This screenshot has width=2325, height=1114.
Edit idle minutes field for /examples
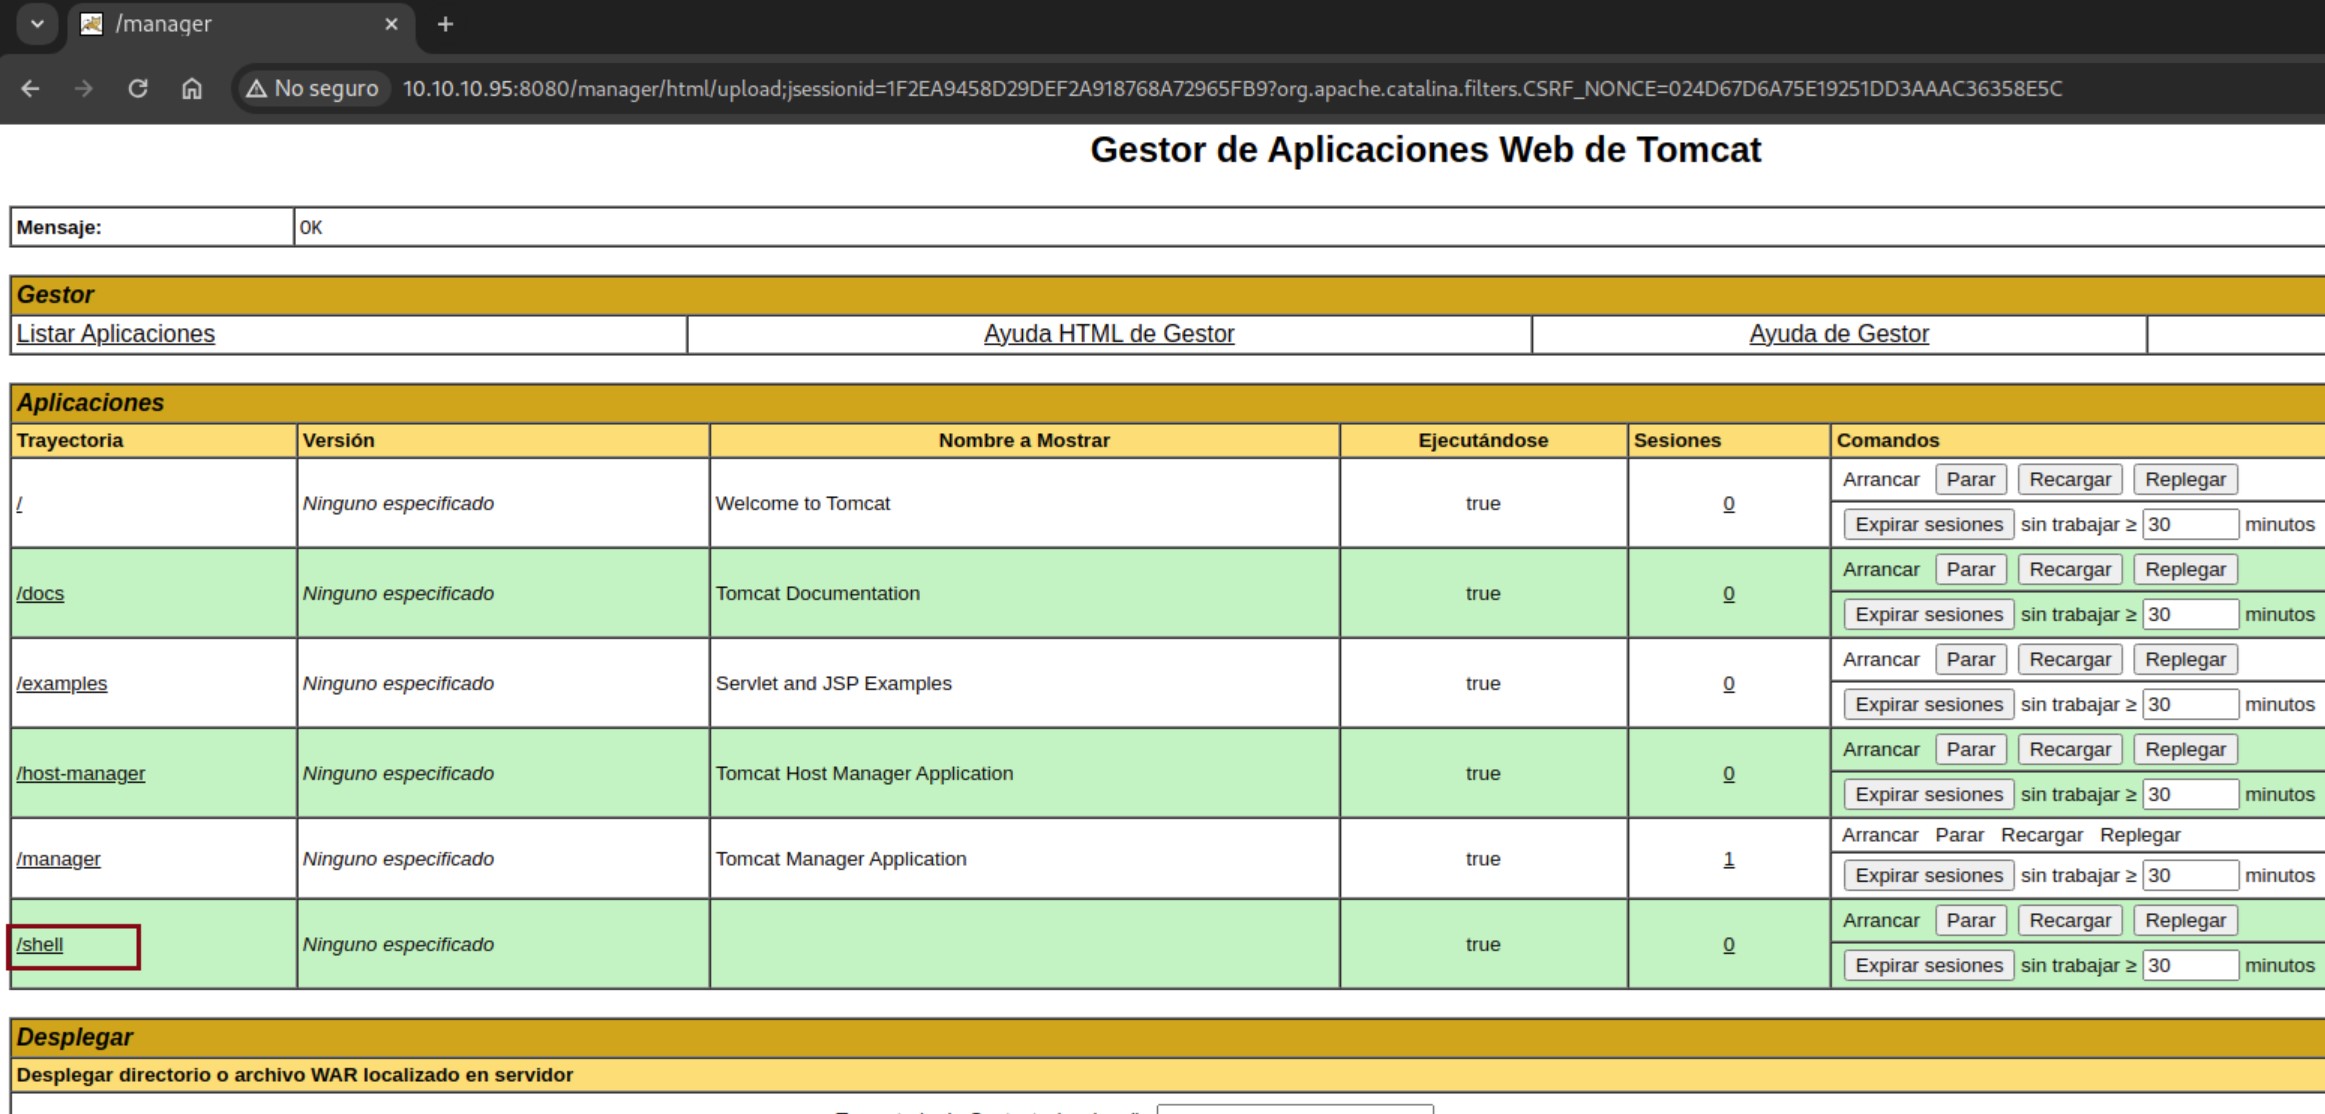coord(2190,705)
